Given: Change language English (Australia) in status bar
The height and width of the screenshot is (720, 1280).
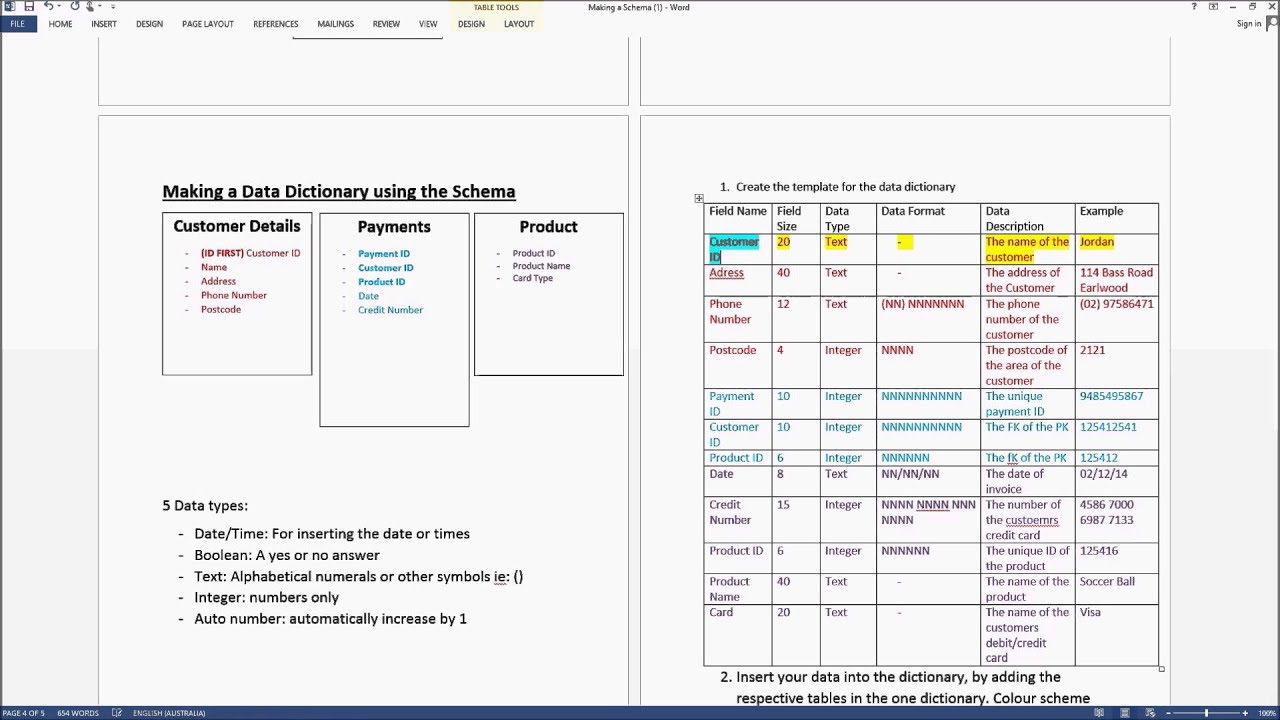Looking at the screenshot, I should [x=169, y=713].
